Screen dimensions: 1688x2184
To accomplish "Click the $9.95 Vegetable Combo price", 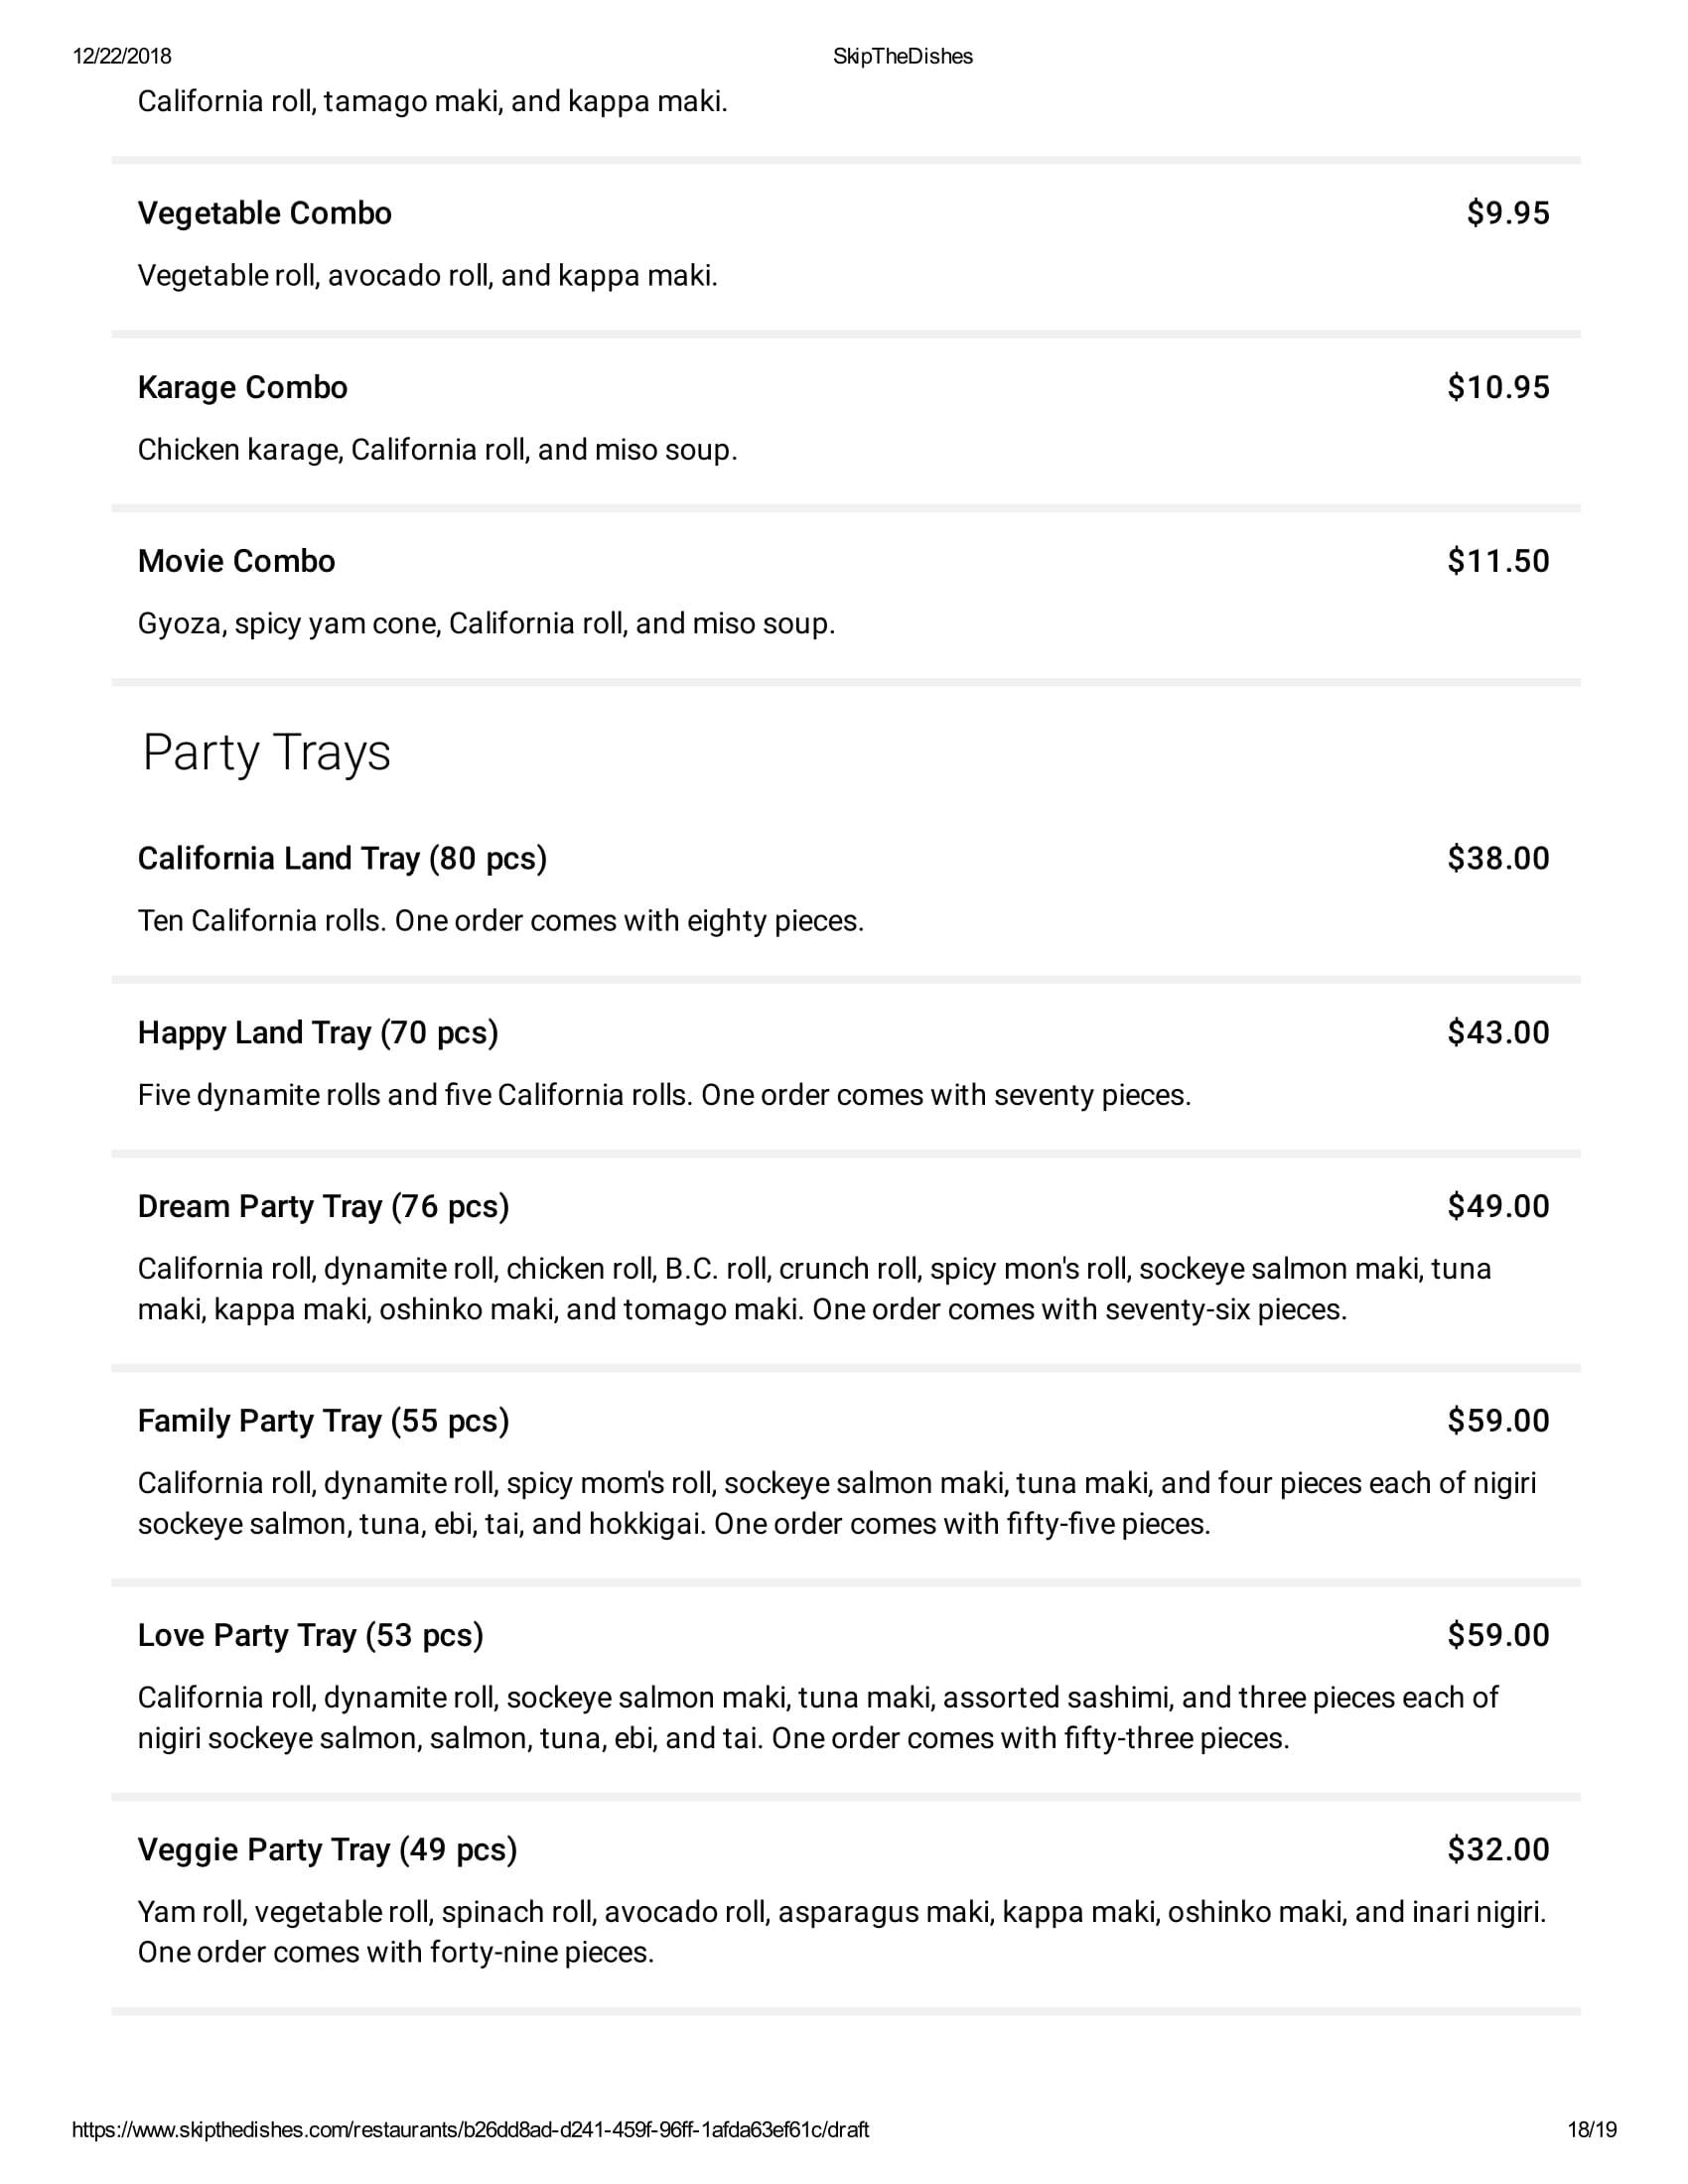I will coord(1508,213).
